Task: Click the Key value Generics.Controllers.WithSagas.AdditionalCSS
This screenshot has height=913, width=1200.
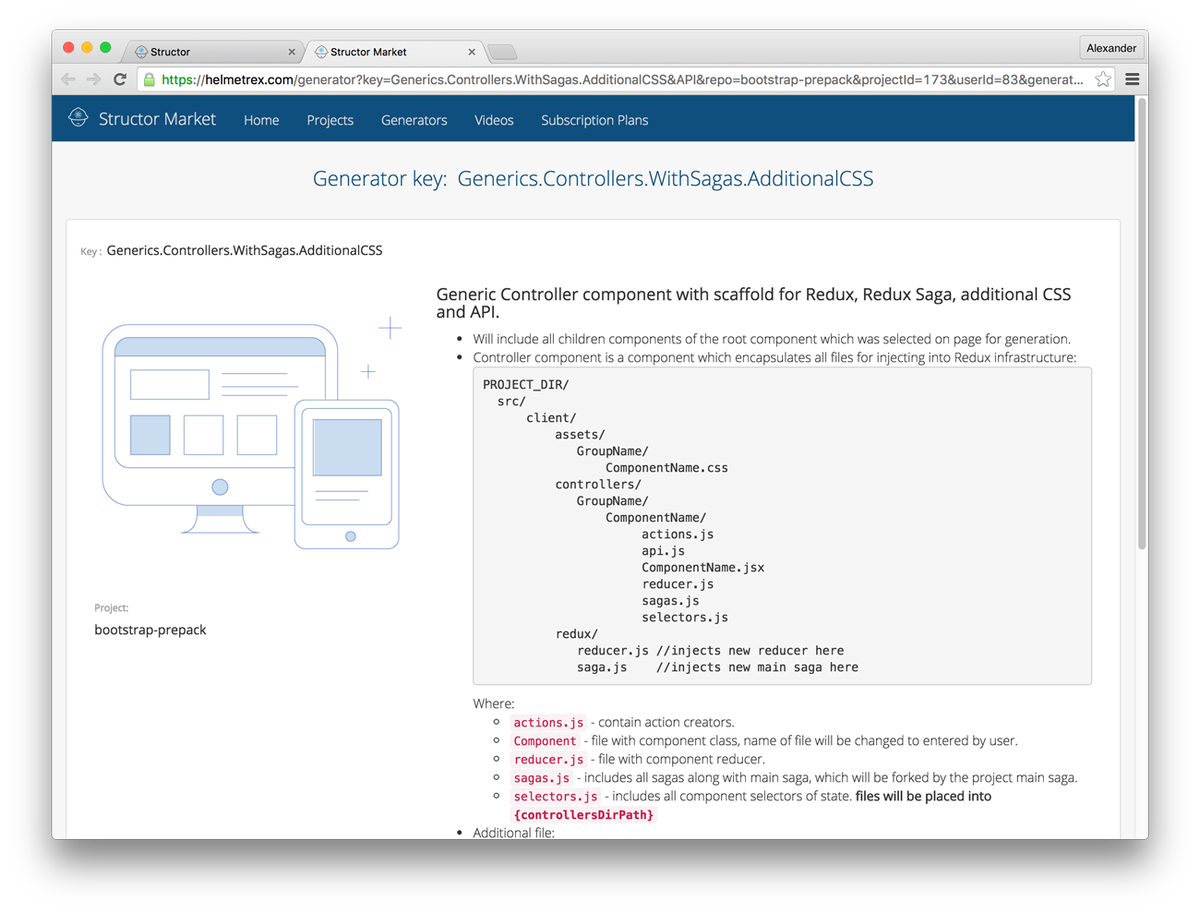Action: pos(244,250)
